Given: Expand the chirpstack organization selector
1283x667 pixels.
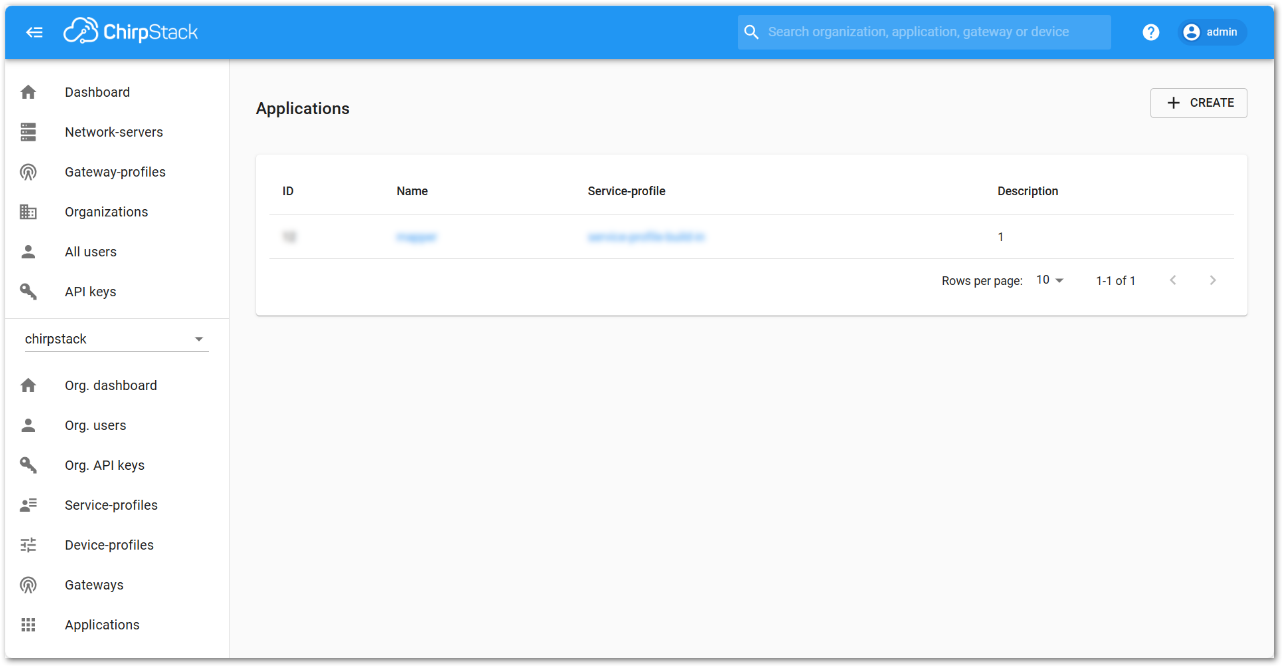Looking at the screenshot, I should tap(199, 338).
